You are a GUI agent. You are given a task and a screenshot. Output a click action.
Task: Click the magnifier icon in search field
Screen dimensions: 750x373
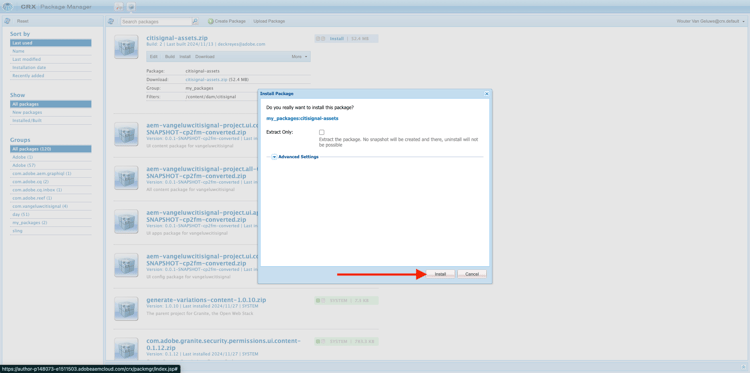tap(195, 22)
